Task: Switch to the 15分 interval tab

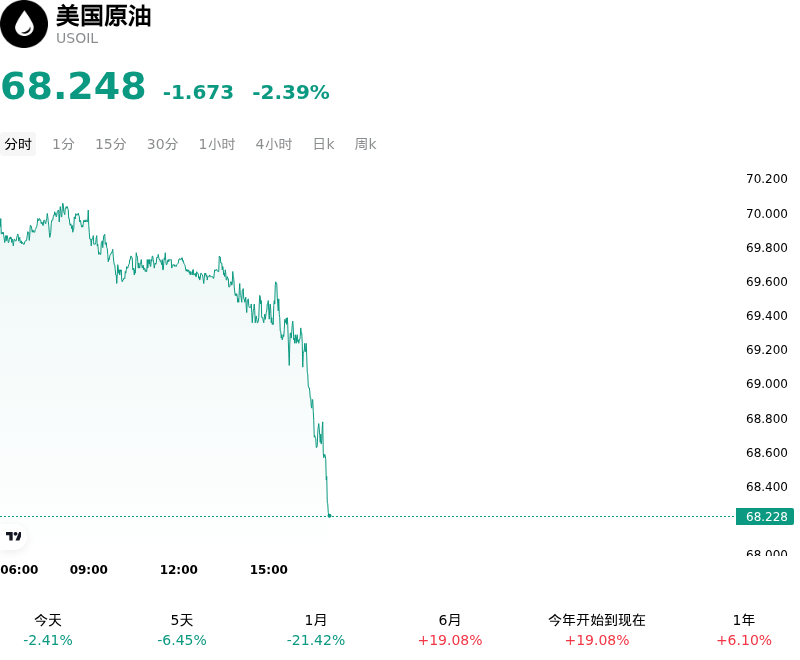Action: point(111,144)
